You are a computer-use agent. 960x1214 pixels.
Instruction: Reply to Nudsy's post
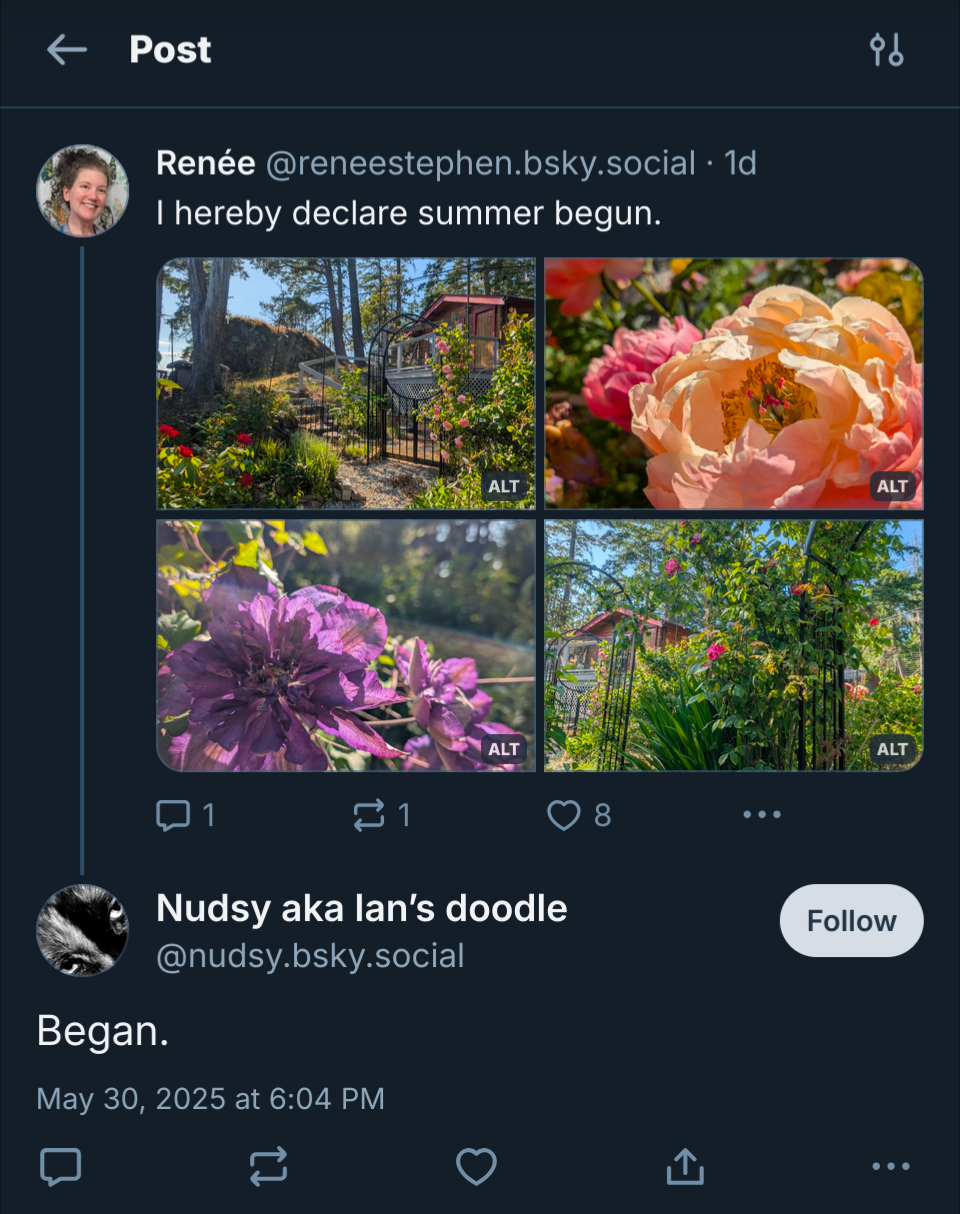pos(60,1166)
